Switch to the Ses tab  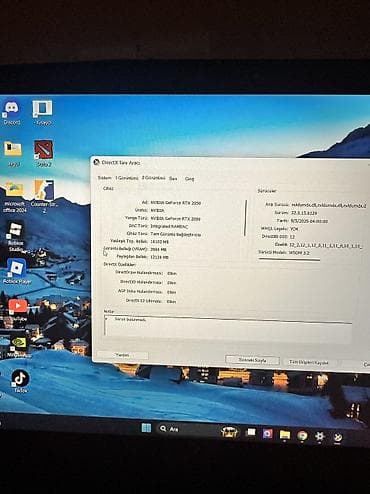tap(173, 179)
